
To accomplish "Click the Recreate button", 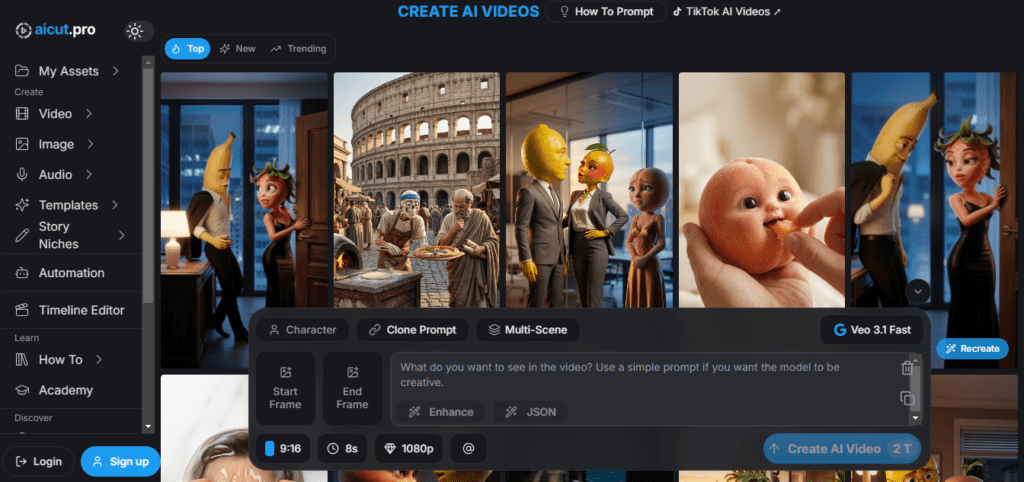I will click(x=972, y=349).
